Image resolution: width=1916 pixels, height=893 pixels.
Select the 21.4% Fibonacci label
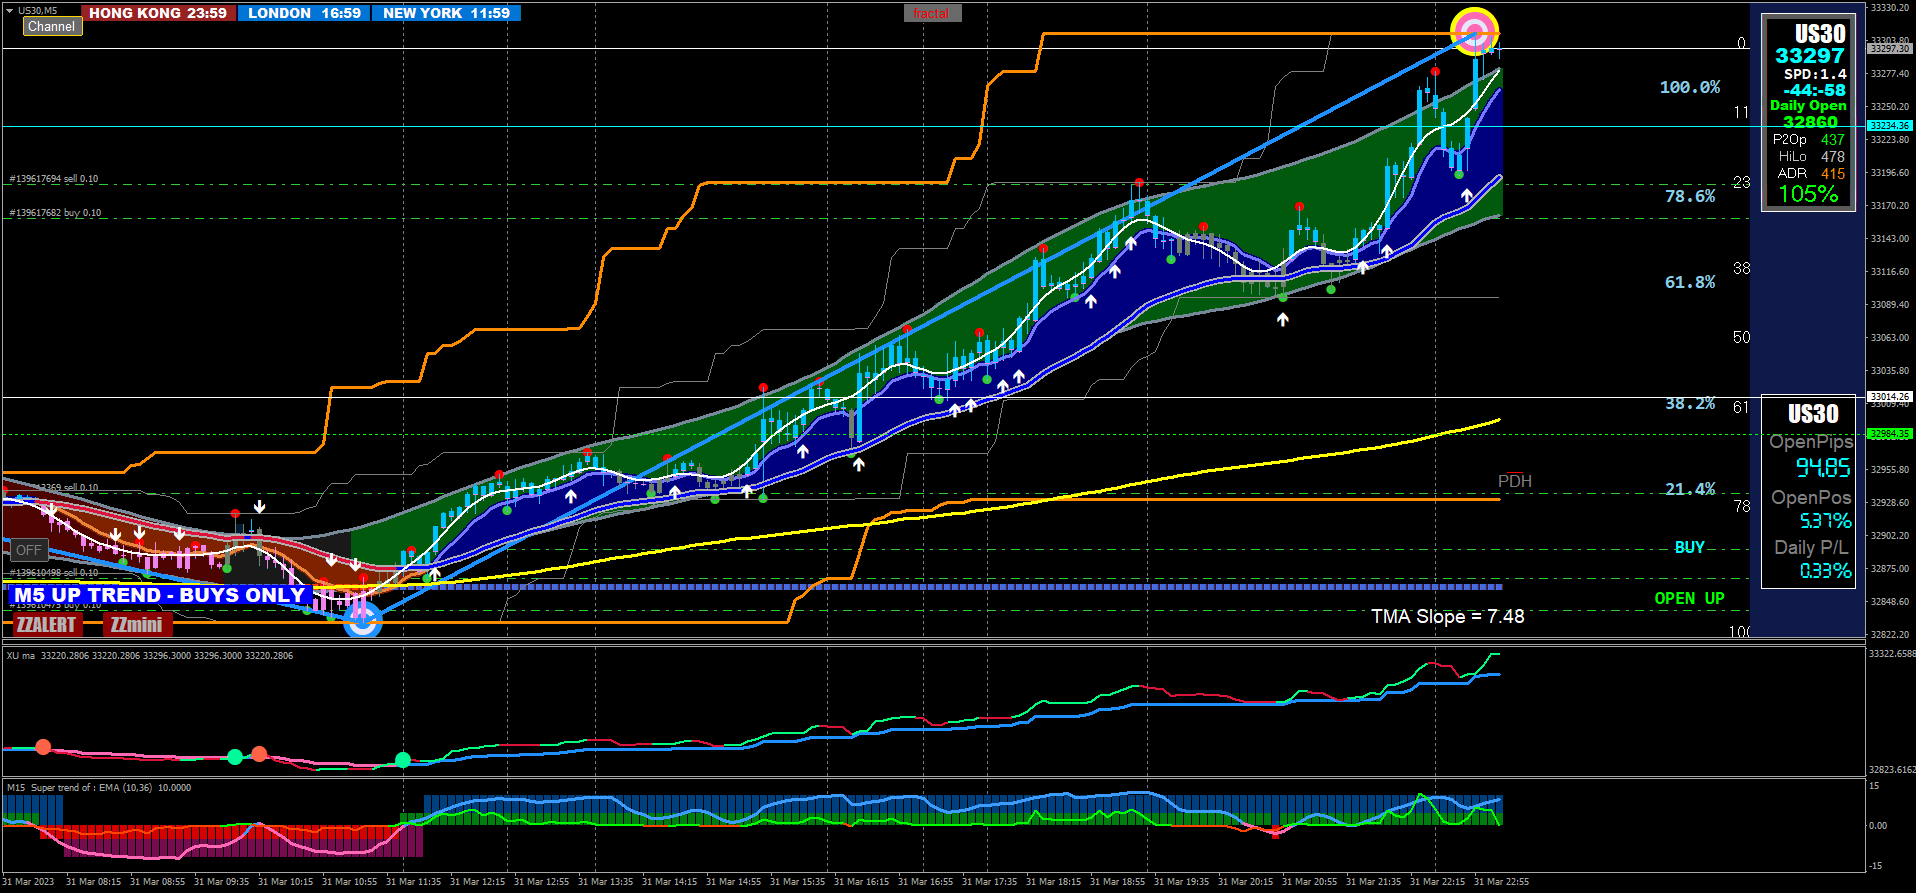click(x=1690, y=489)
